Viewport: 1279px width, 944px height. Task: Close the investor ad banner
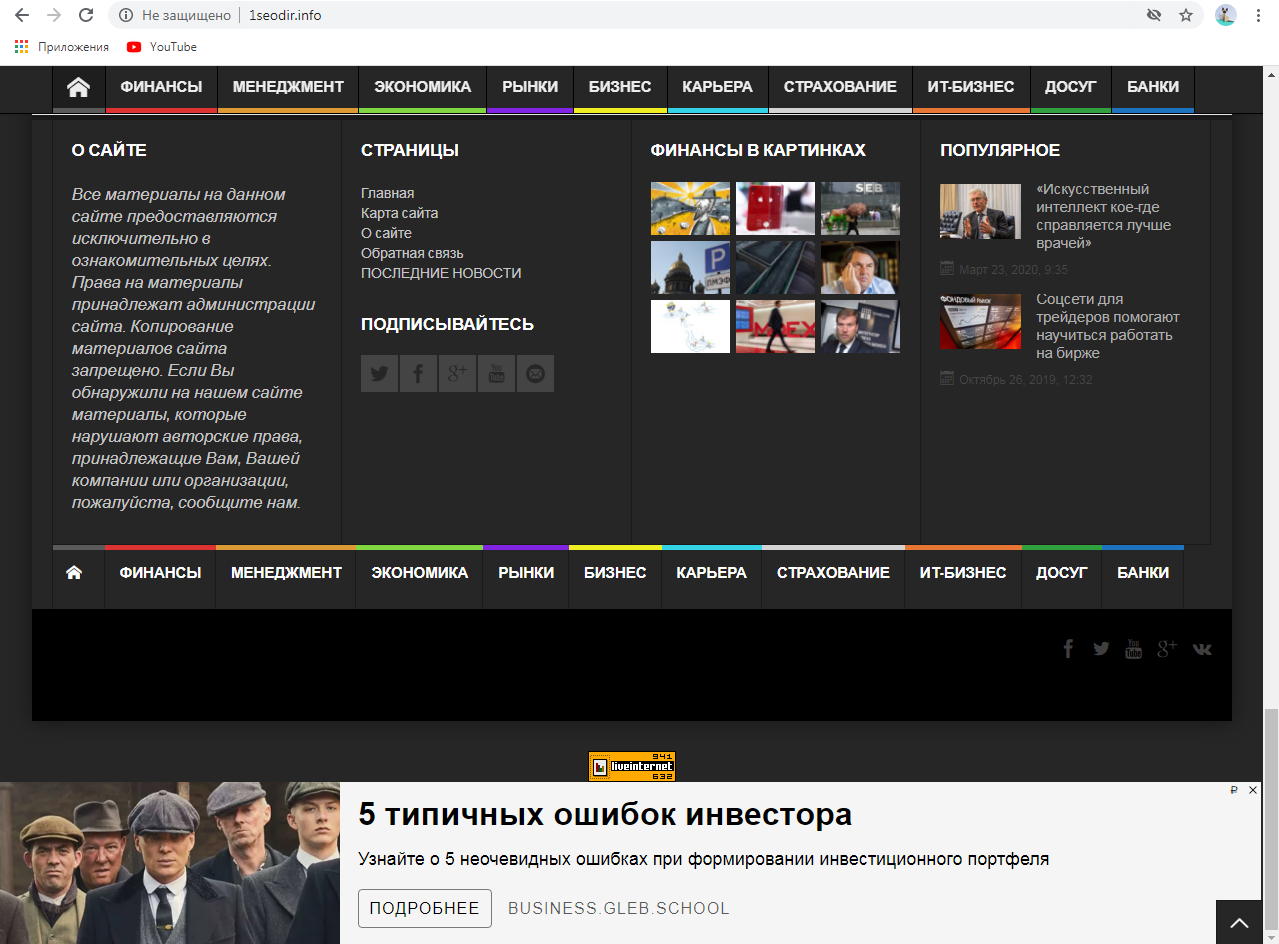pyautogui.click(x=1253, y=790)
